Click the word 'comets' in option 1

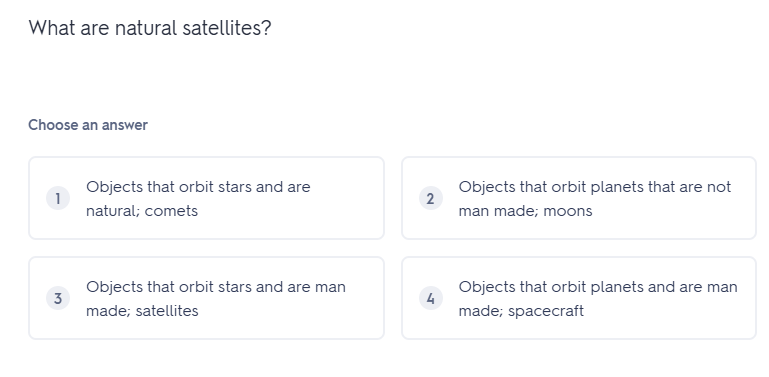171,211
